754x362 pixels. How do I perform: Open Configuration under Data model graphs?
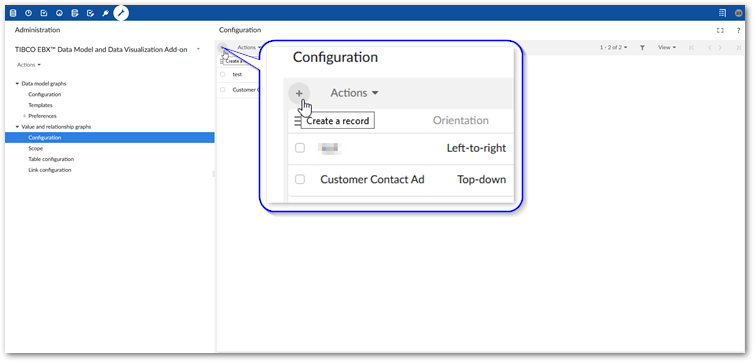coord(45,95)
